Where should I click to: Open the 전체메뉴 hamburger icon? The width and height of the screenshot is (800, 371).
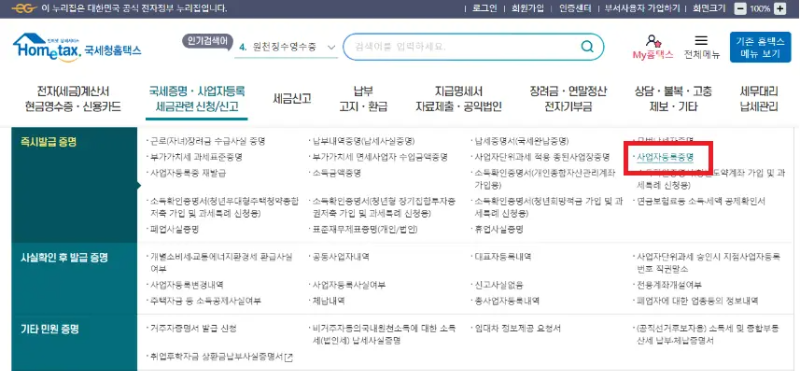tap(702, 41)
